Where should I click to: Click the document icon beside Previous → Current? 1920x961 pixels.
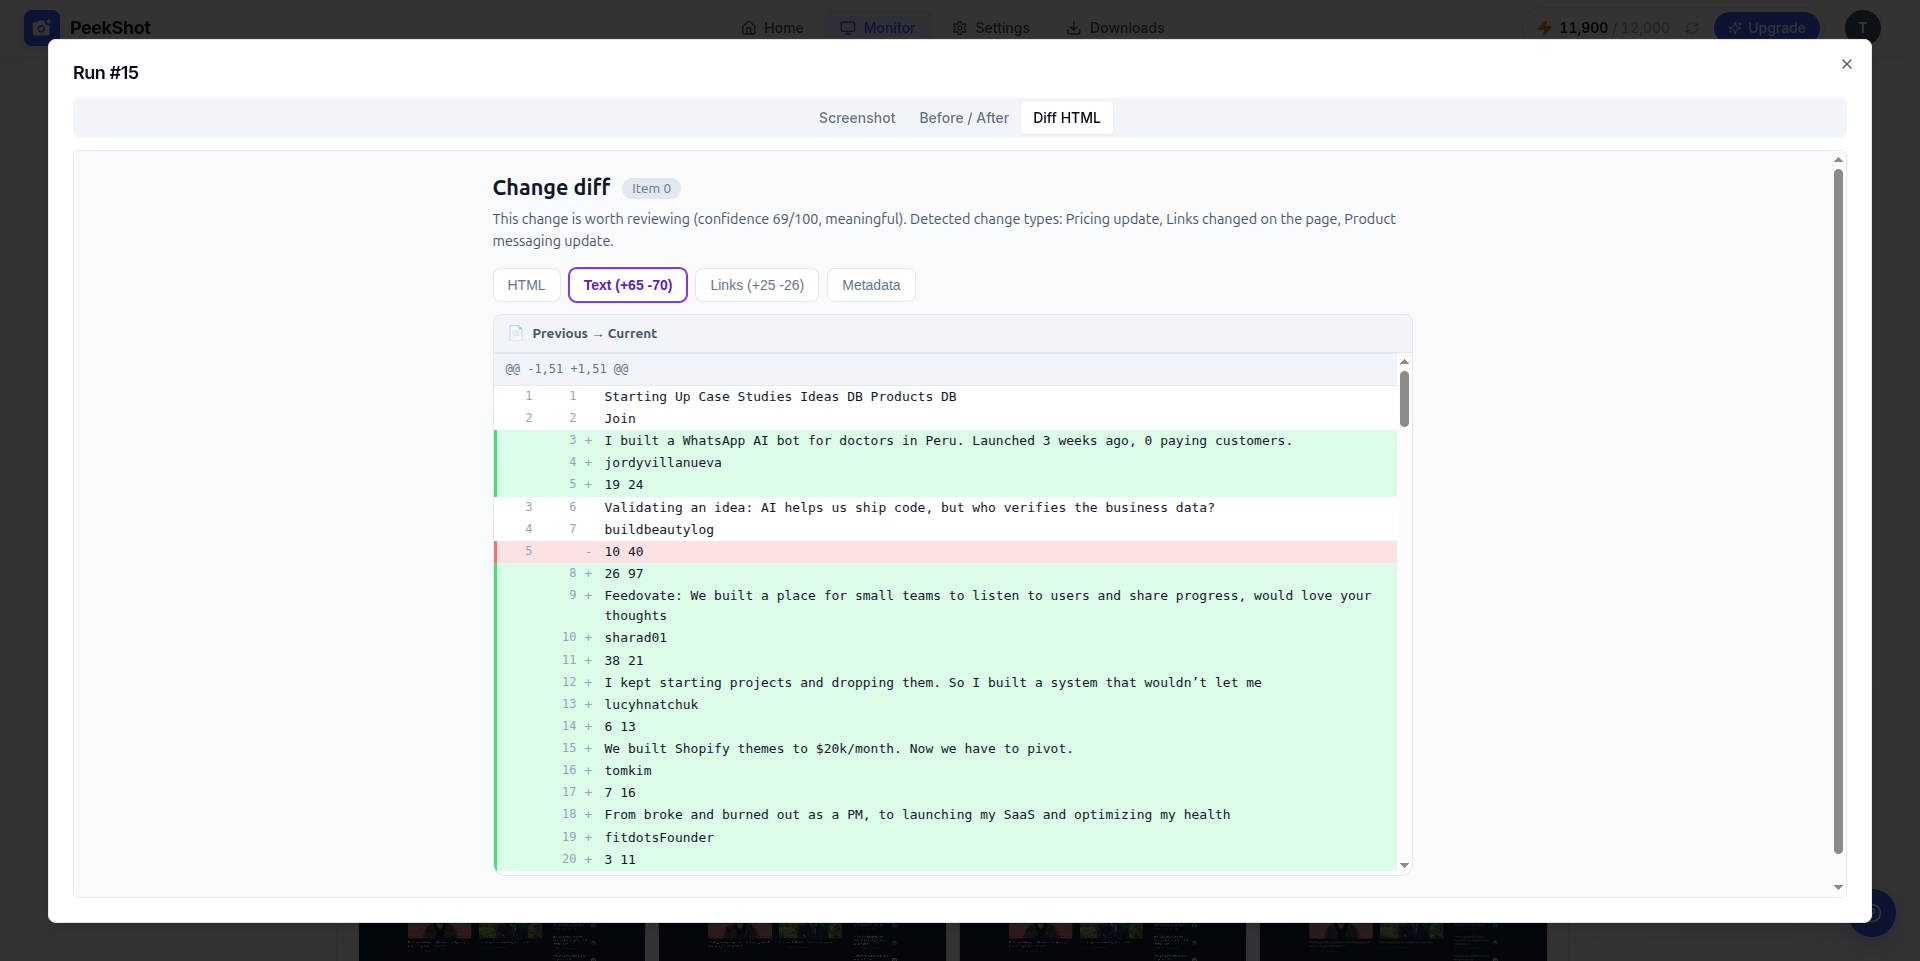(516, 333)
